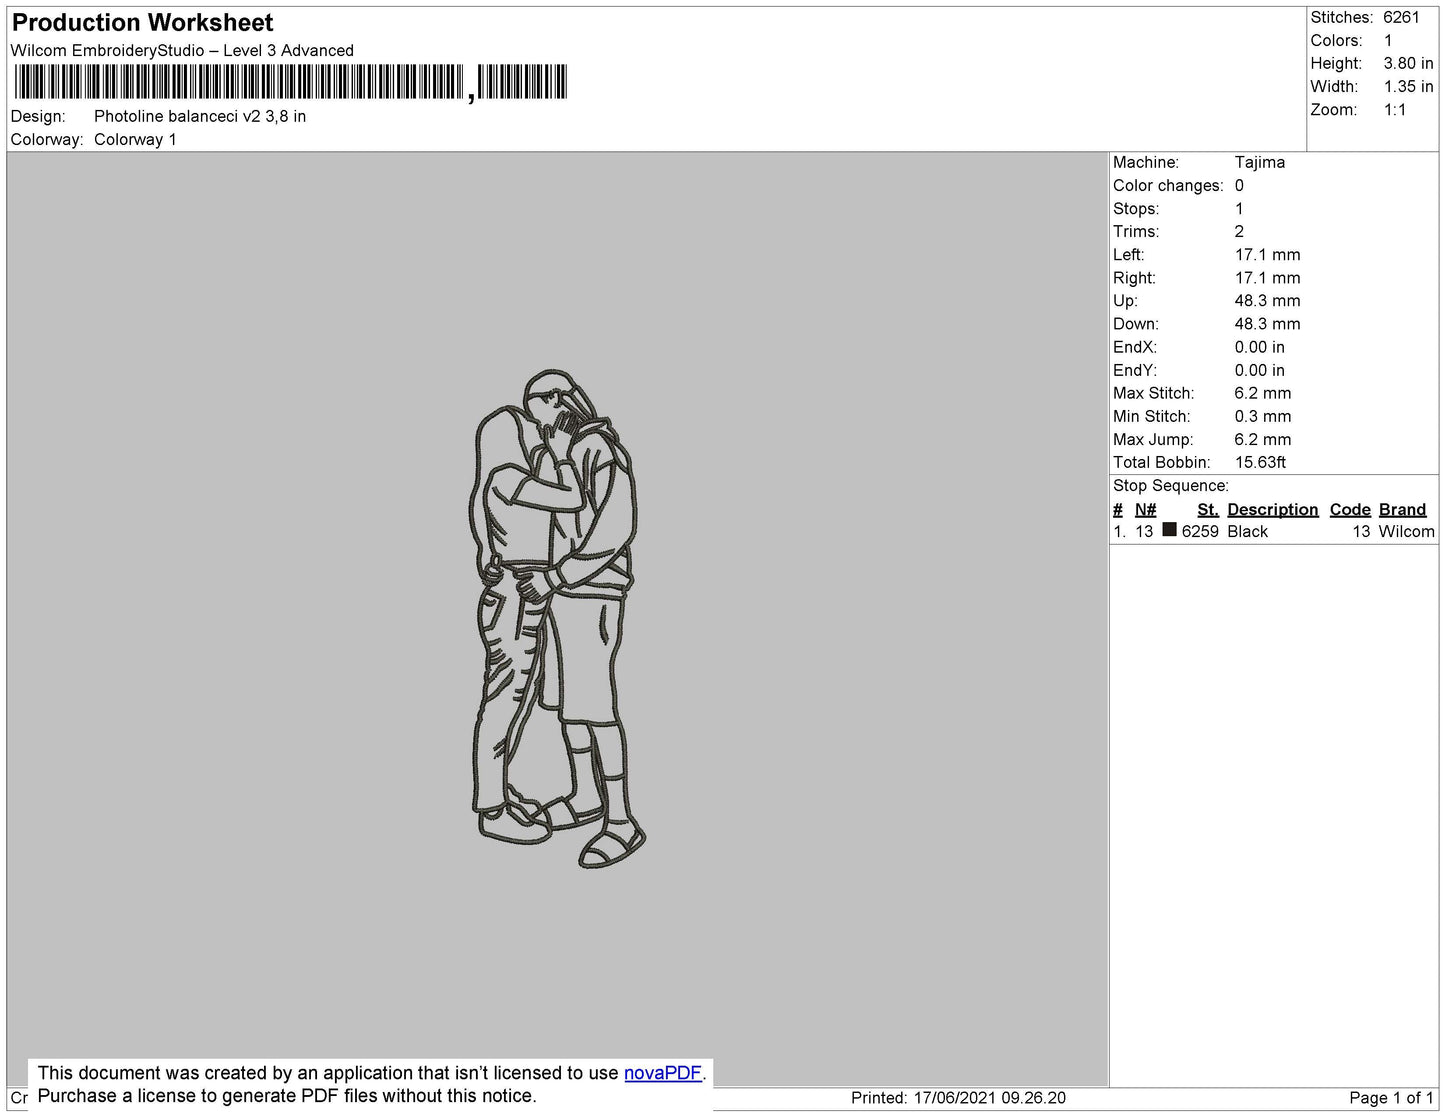Screen dimensions: 1445x1117
Task: Click the 'Stop Sequence:' heading
Action: 1171,485
